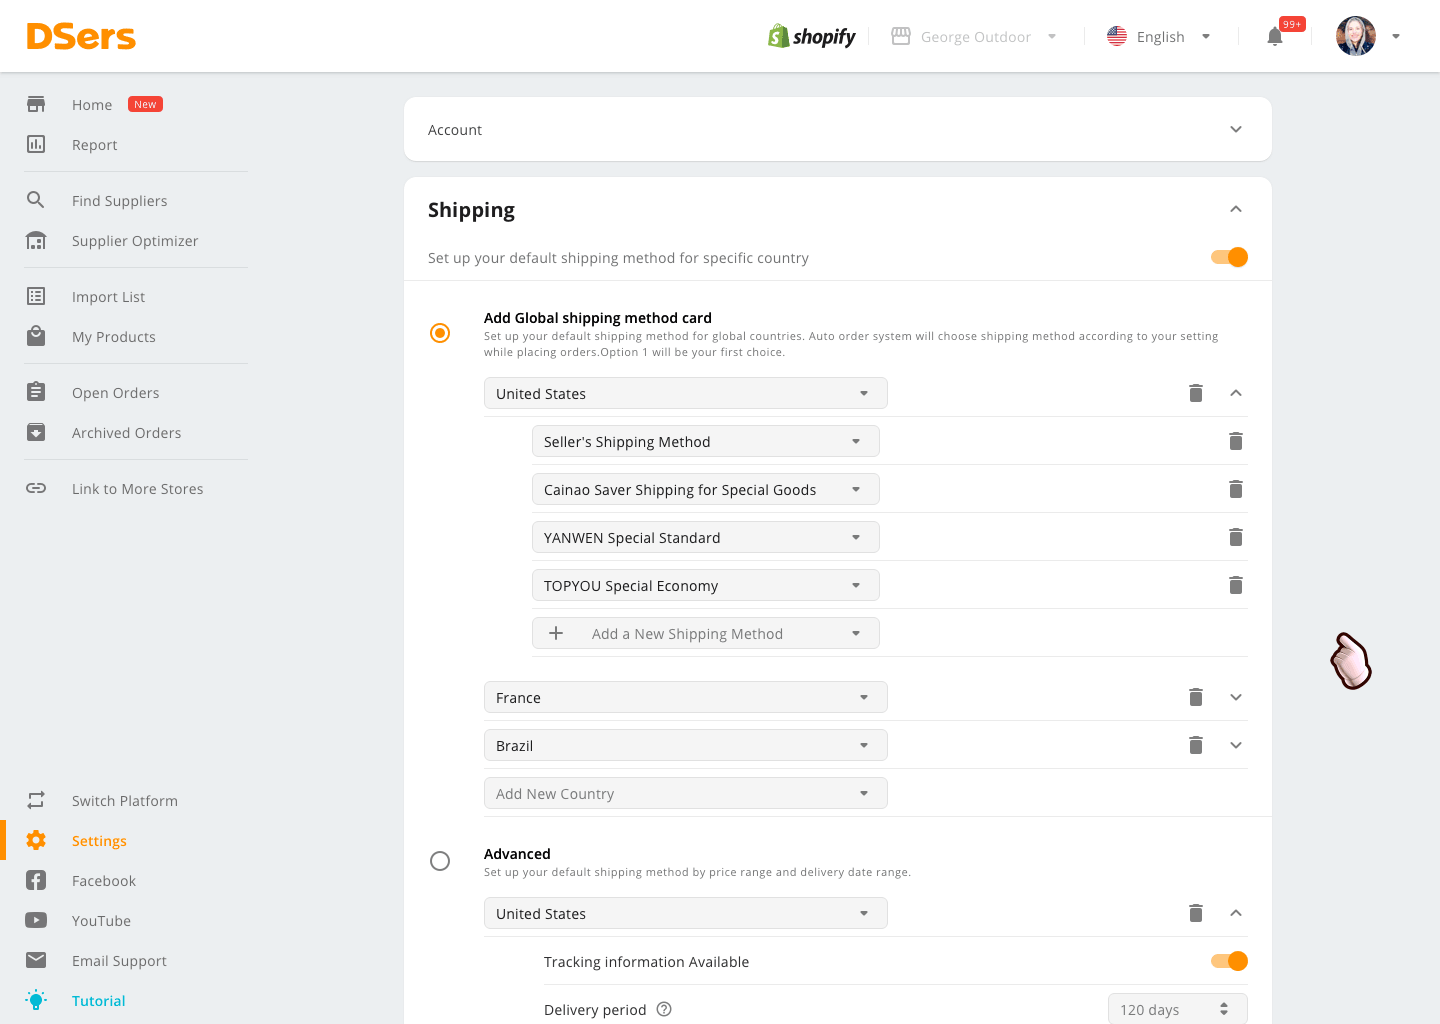The image size is (1440, 1024).
Task: Expand the Account section
Action: pos(1236,129)
